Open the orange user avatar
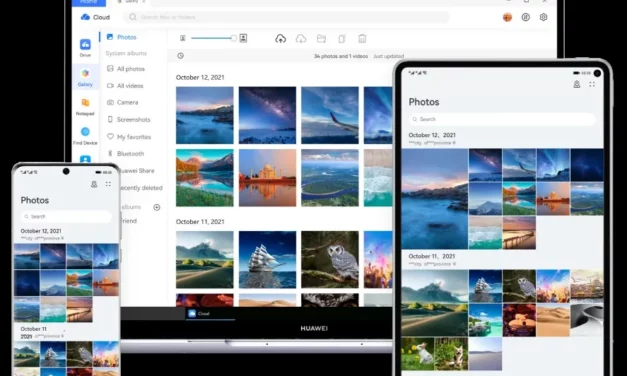 (507, 17)
